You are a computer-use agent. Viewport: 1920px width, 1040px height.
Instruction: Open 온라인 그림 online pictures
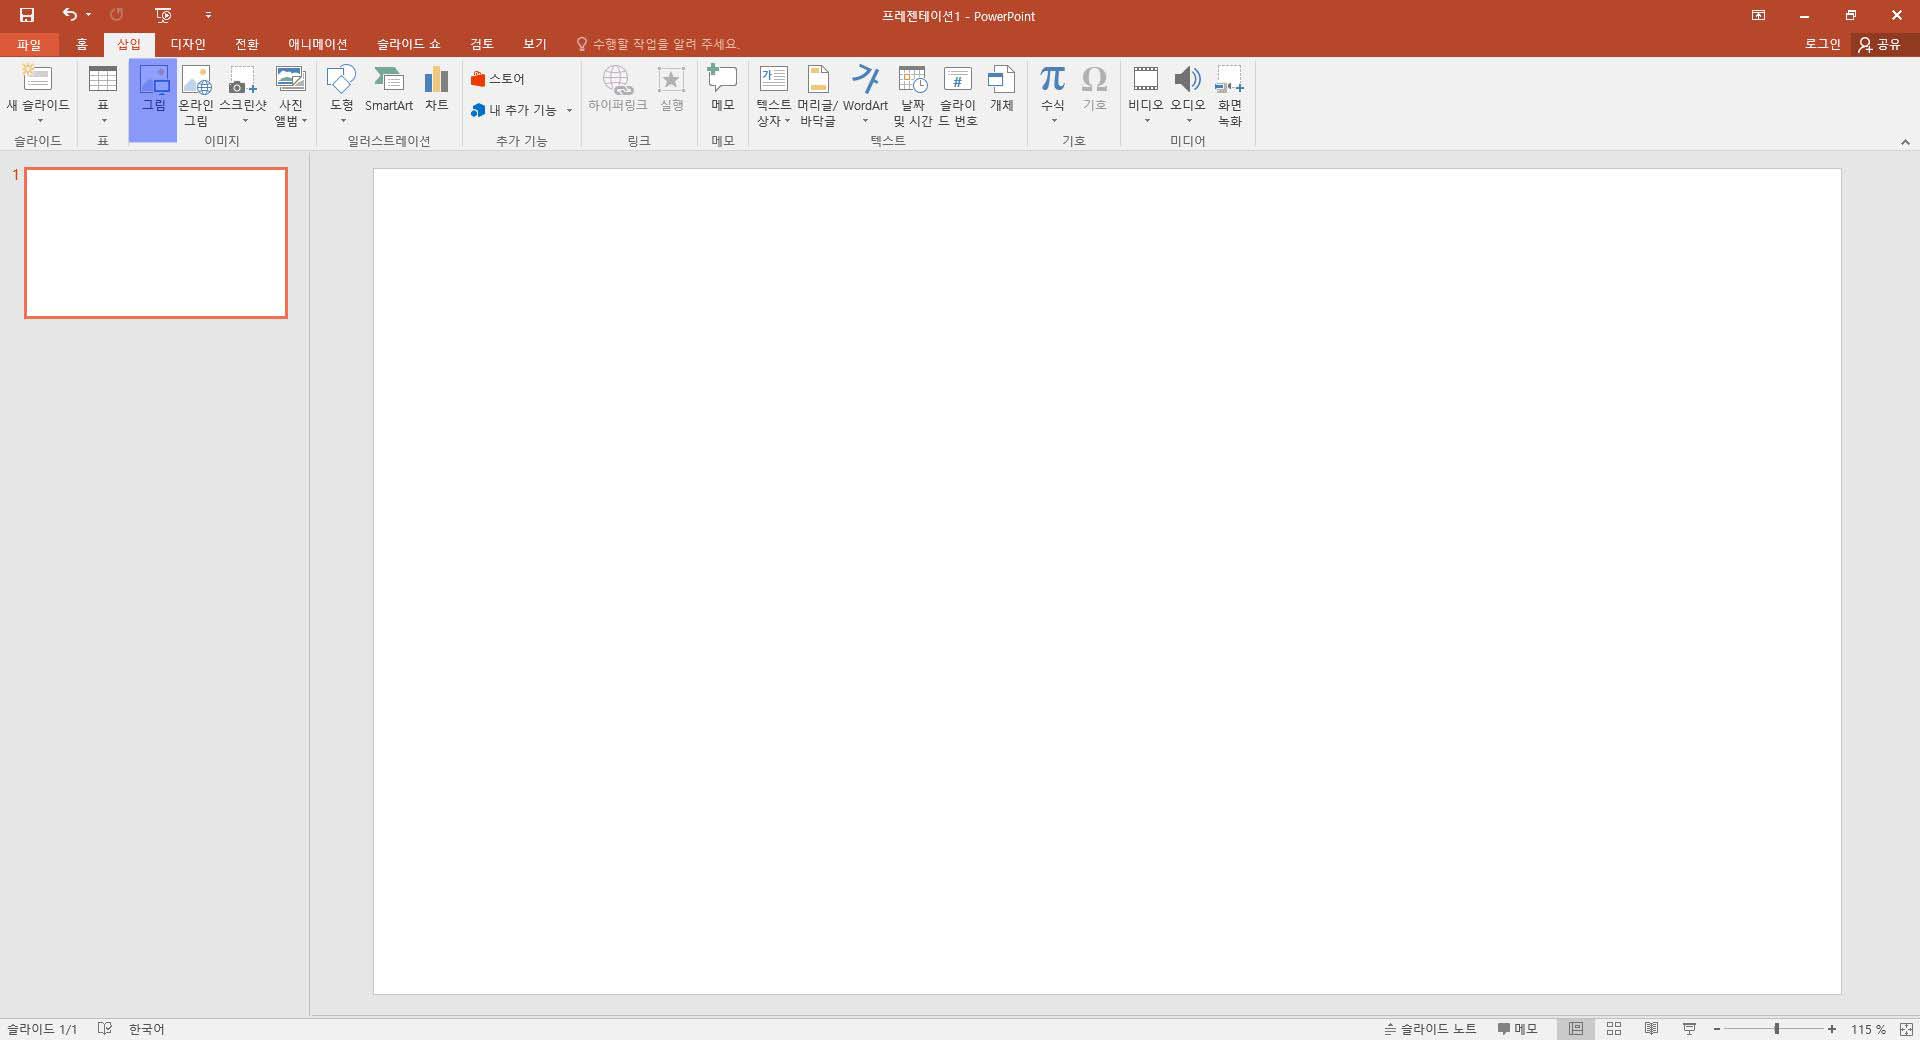pos(196,95)
